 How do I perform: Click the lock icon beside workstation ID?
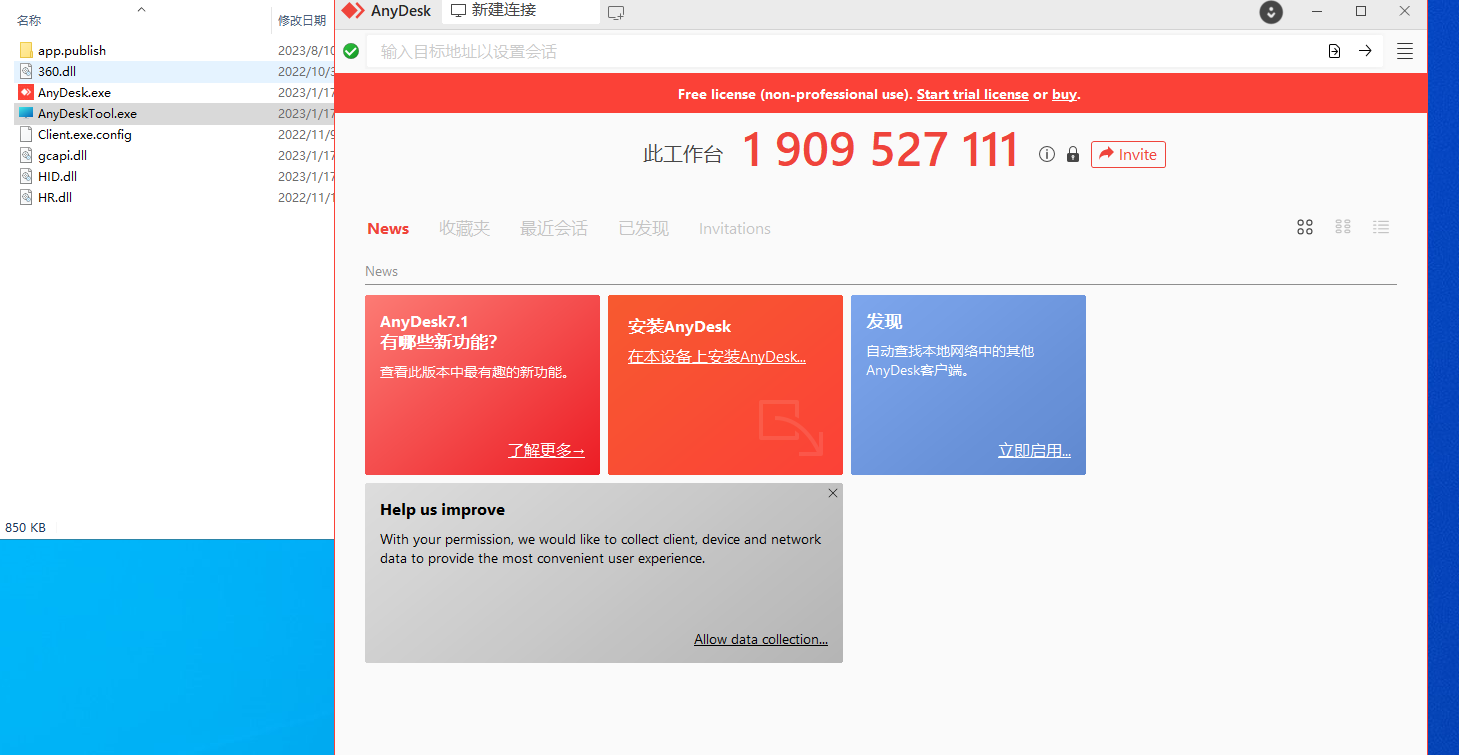click(1073, 154)
